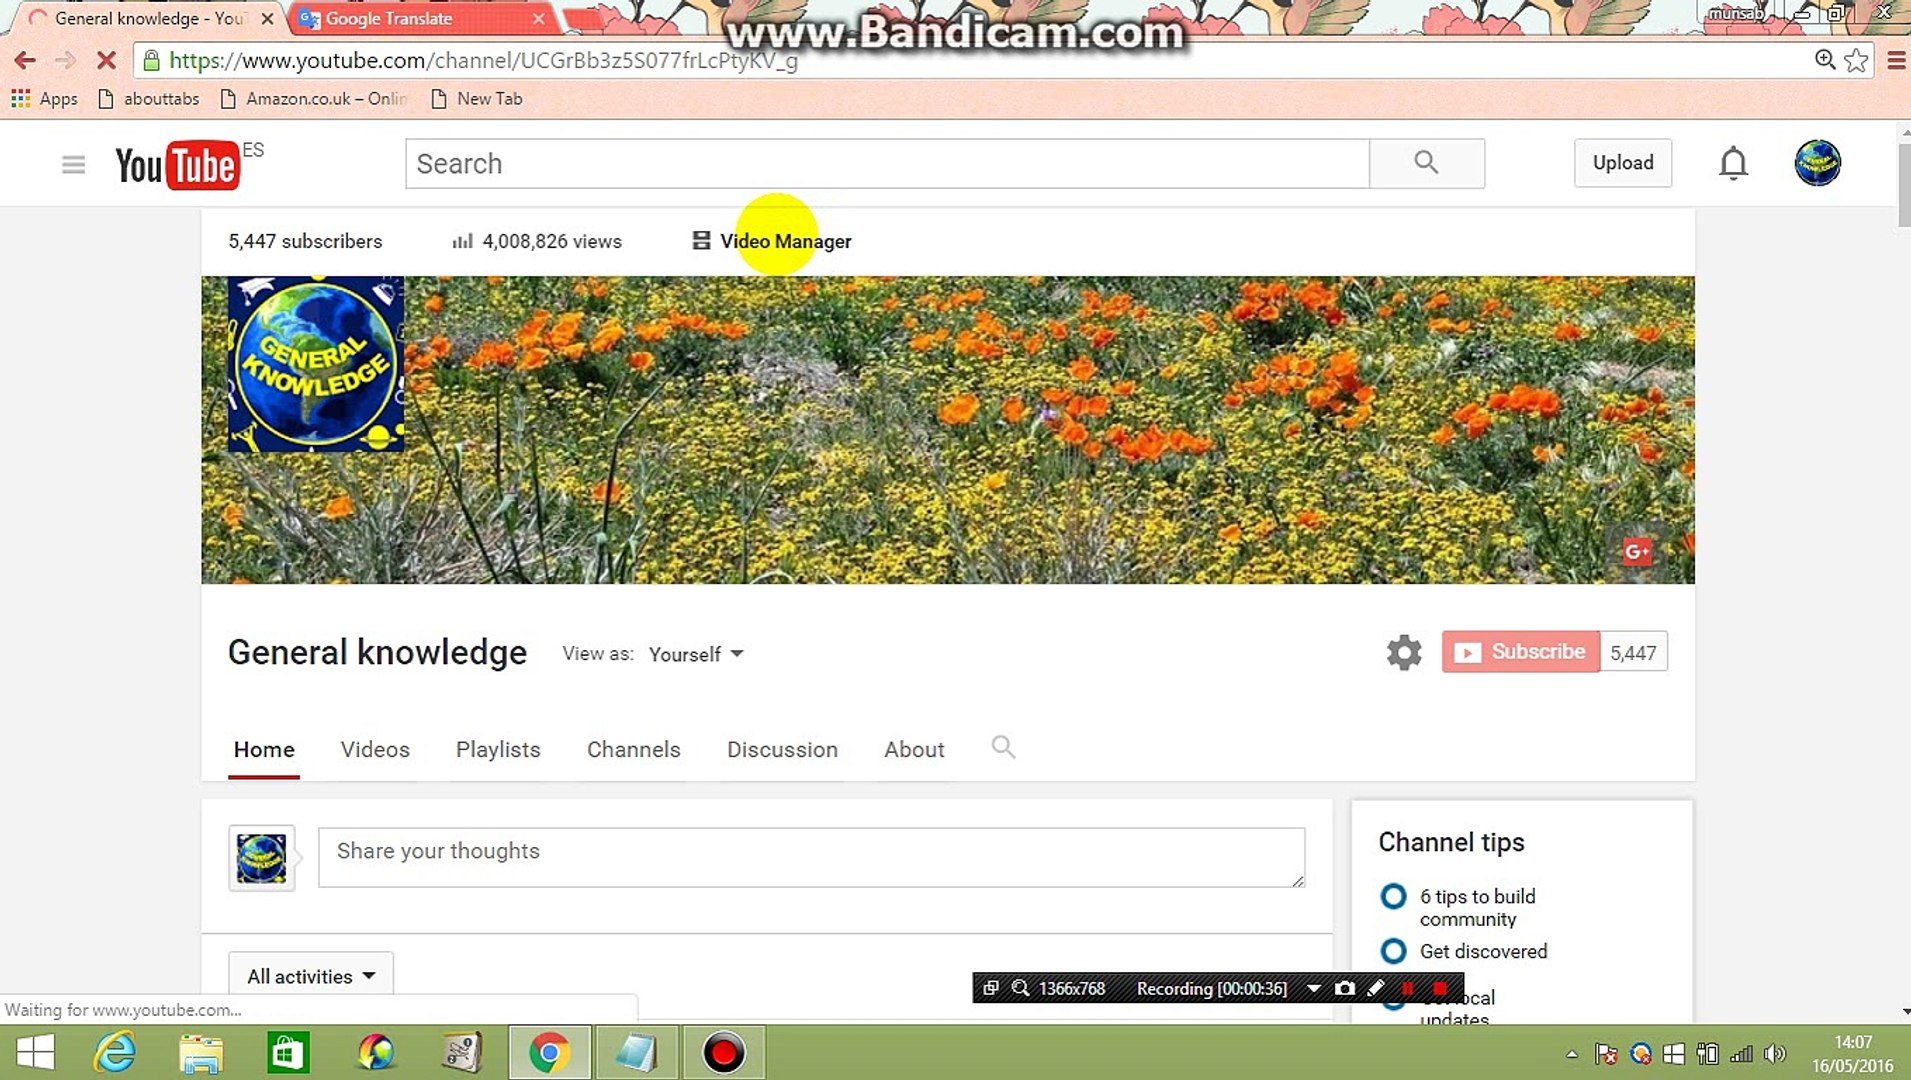Viewport: 1911px width, 1080px height.
Task: Subscribe to the General knowledge channel
Action: [x=1520, y=651]
